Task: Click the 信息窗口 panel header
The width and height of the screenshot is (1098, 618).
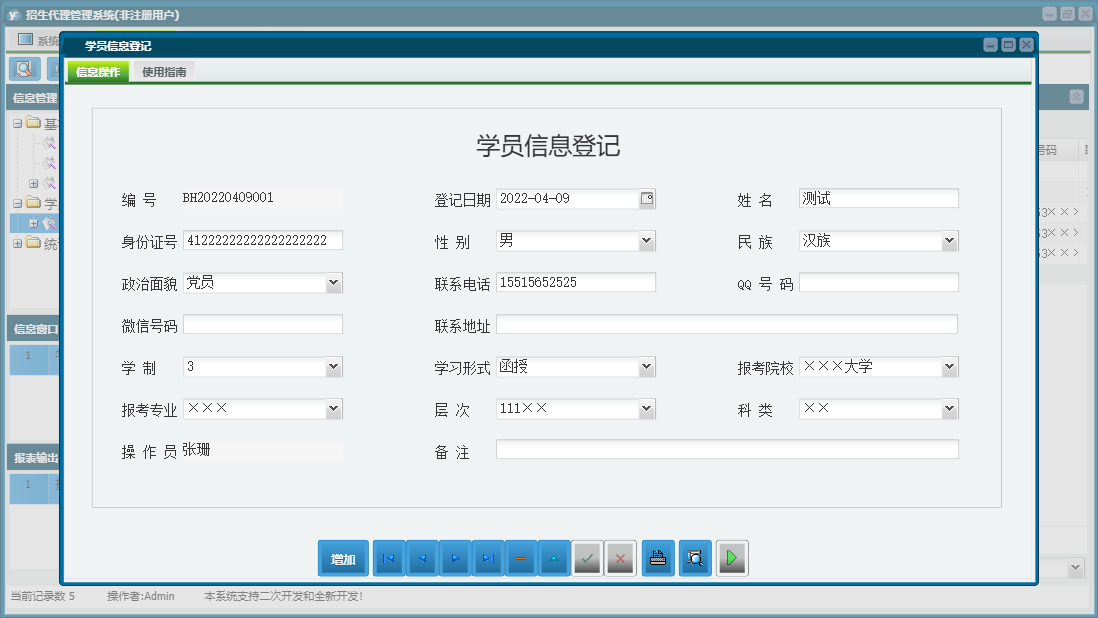Action: (x=33, y=329)
